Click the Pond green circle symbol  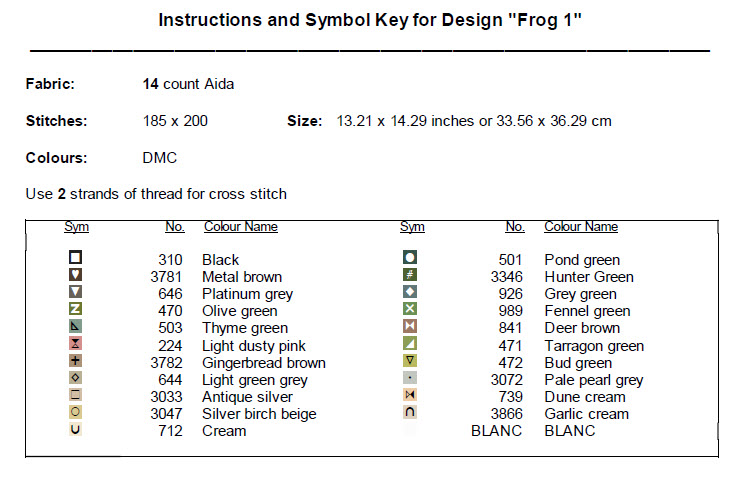click(409, 258)
